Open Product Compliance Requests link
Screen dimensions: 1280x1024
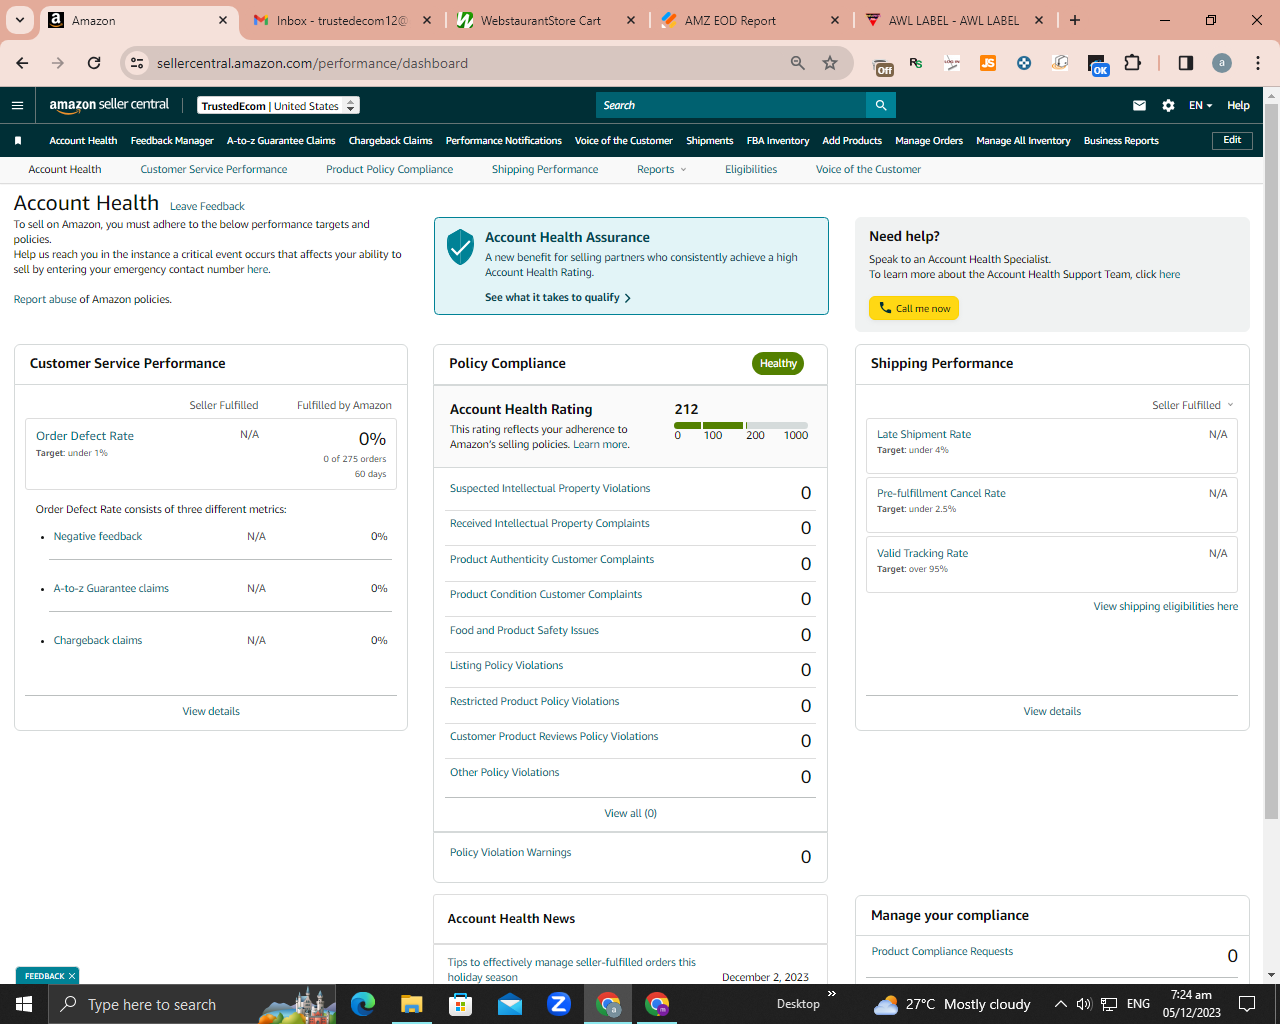[x=942, y=952]
